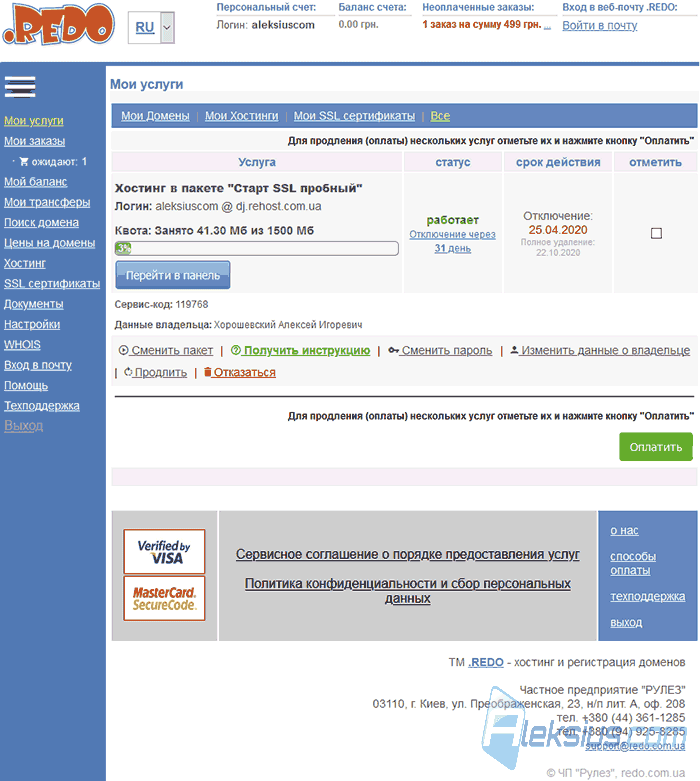This screenshot has width=700, height=781.
Task: Click Выход in the sidebar
Action: 23,426
